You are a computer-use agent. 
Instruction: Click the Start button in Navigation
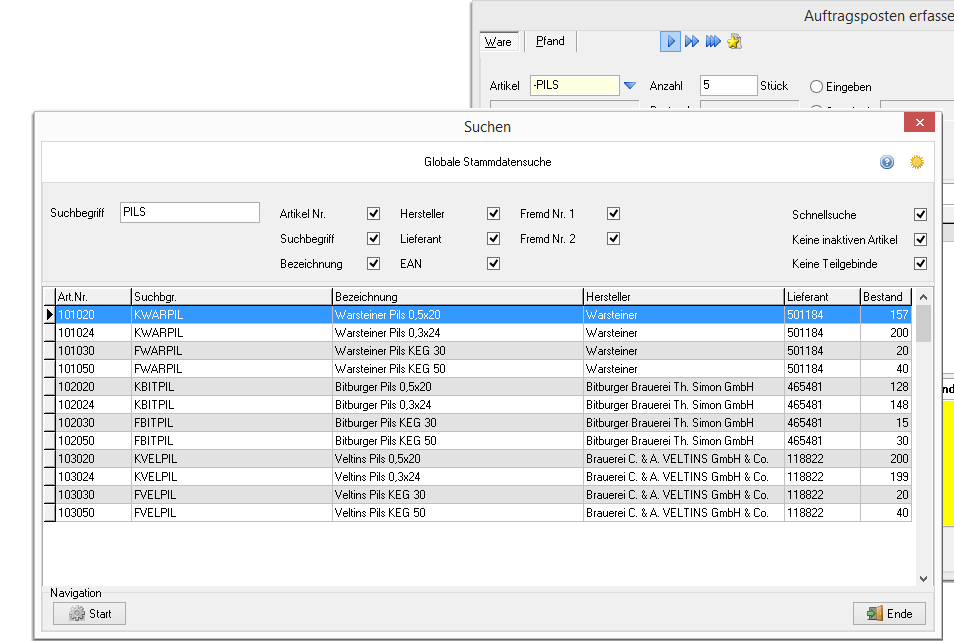click(x=89, y=614)
